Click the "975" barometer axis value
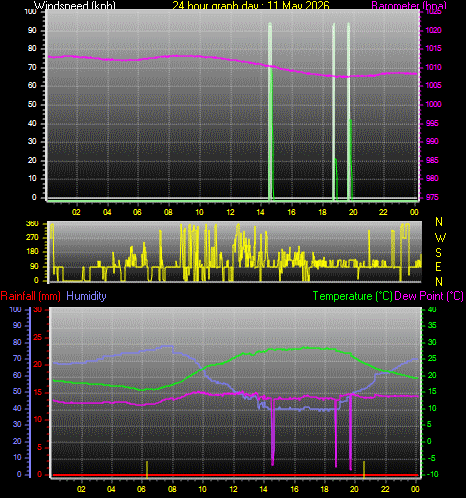Screen dimensions: 466x498 pos(432,197)
